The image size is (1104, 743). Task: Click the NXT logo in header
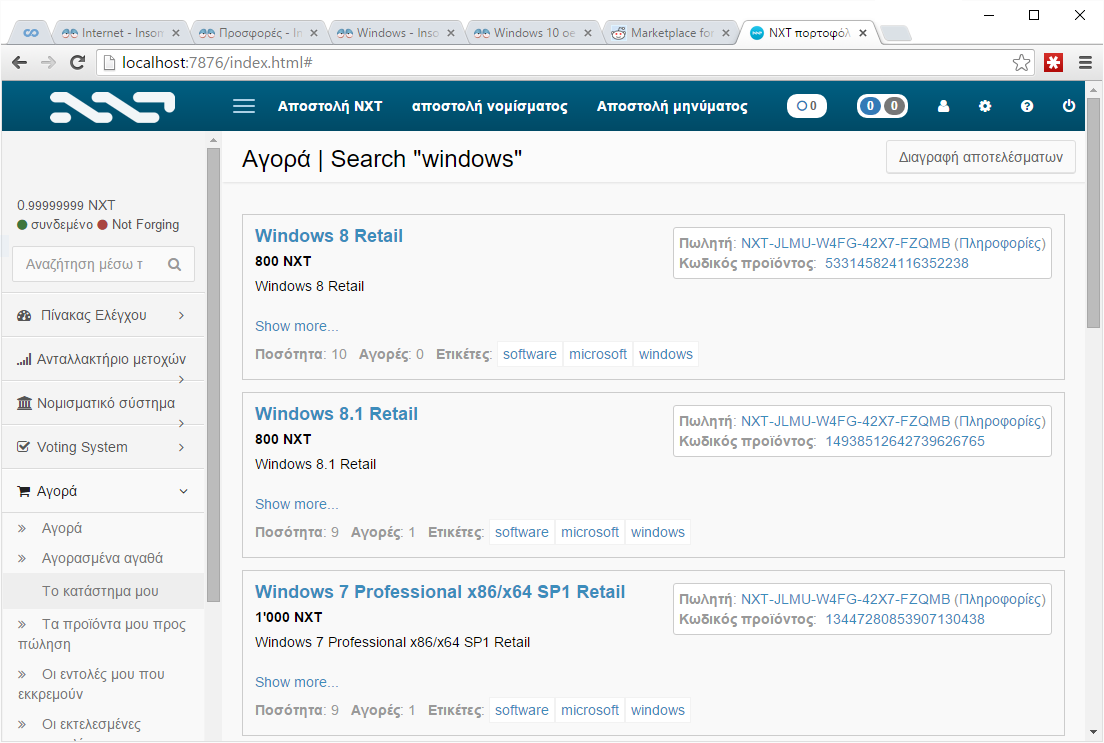pyautogui.click(x=112, y=107)
